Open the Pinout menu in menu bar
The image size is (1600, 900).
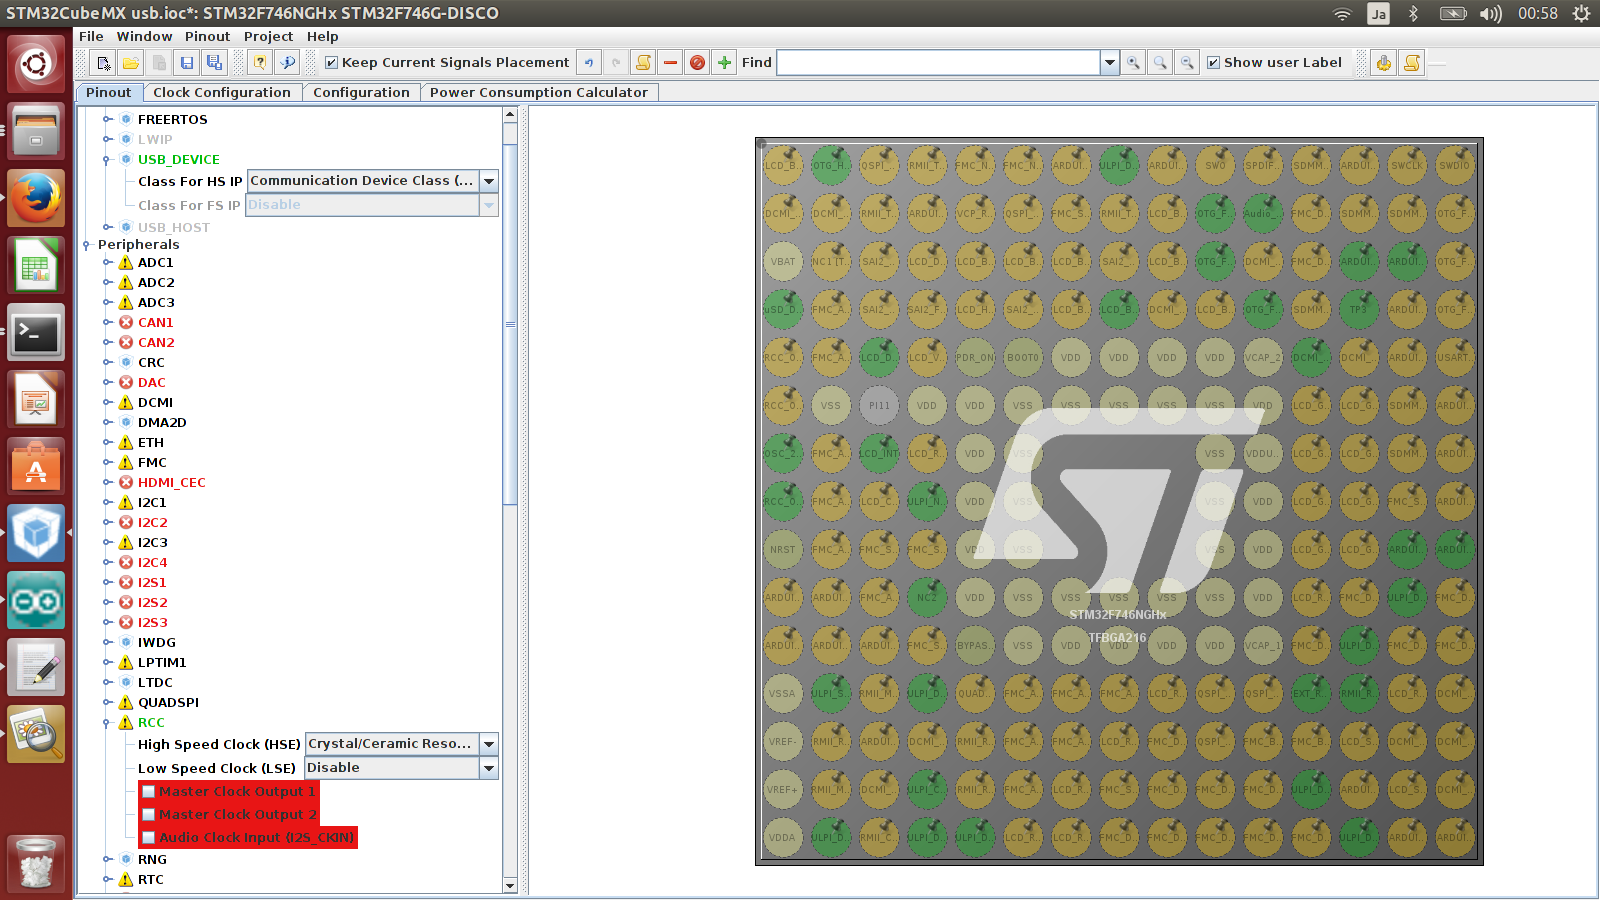[207, 36]
